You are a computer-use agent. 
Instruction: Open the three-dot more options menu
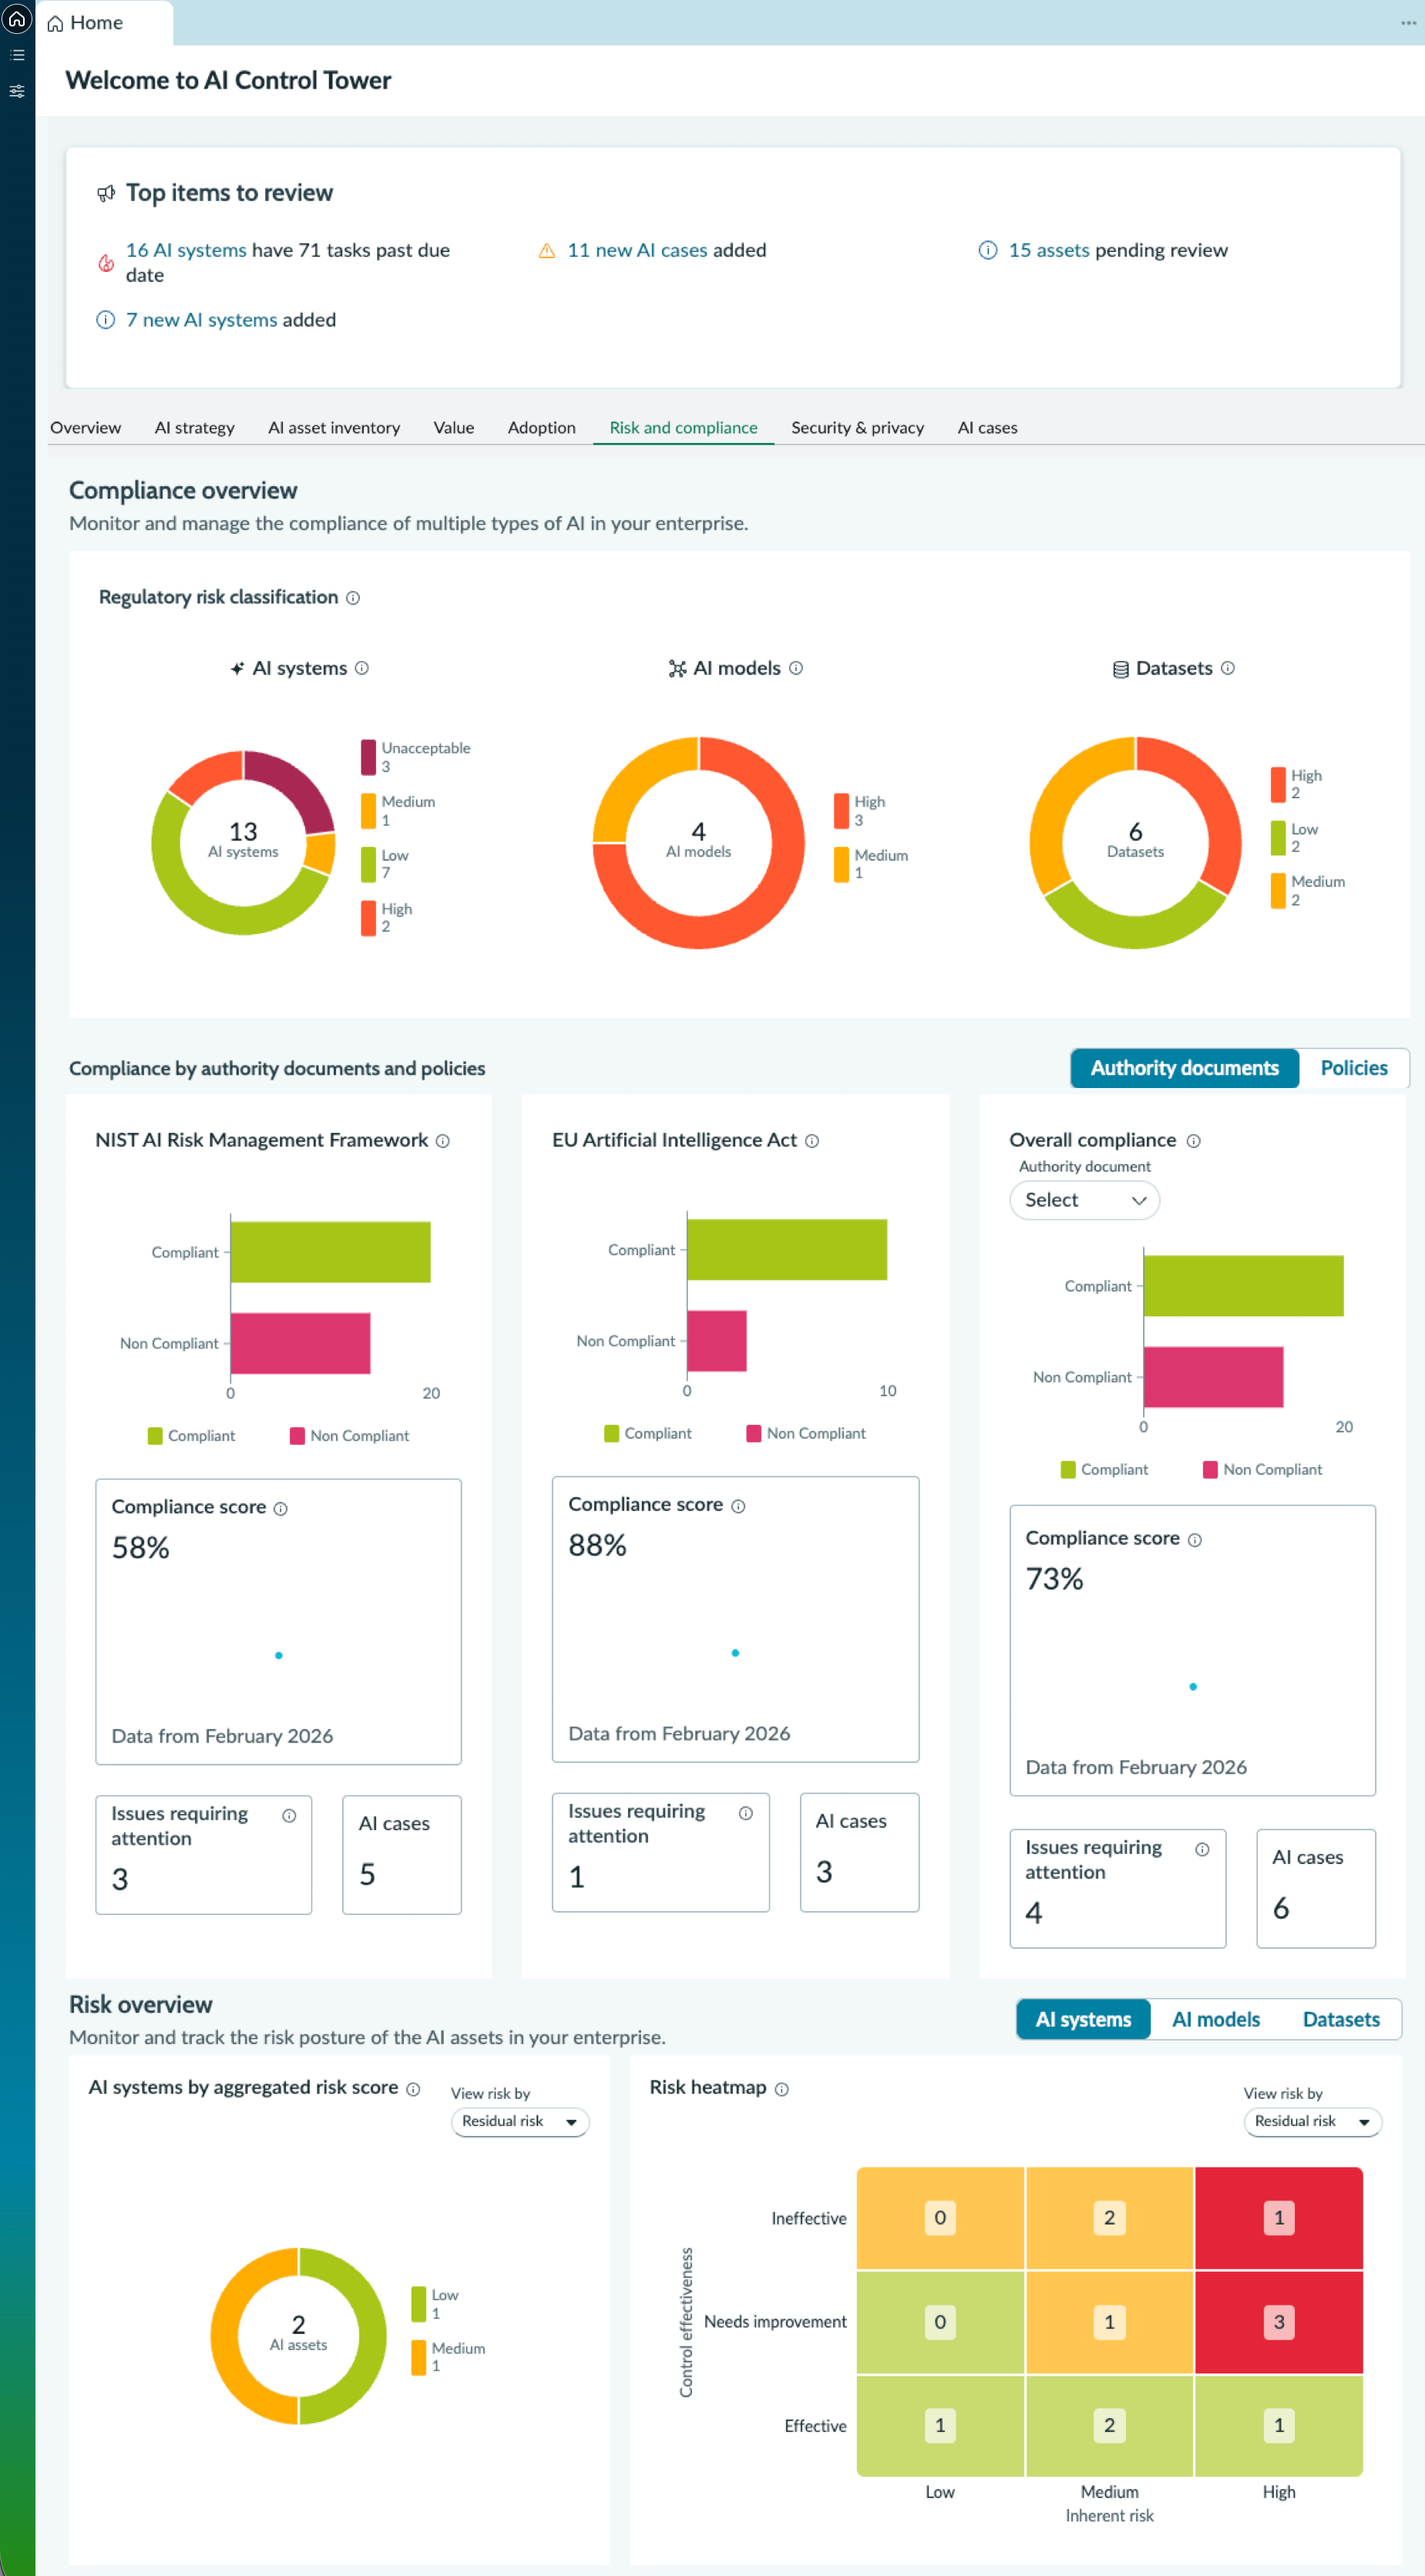1408,22
